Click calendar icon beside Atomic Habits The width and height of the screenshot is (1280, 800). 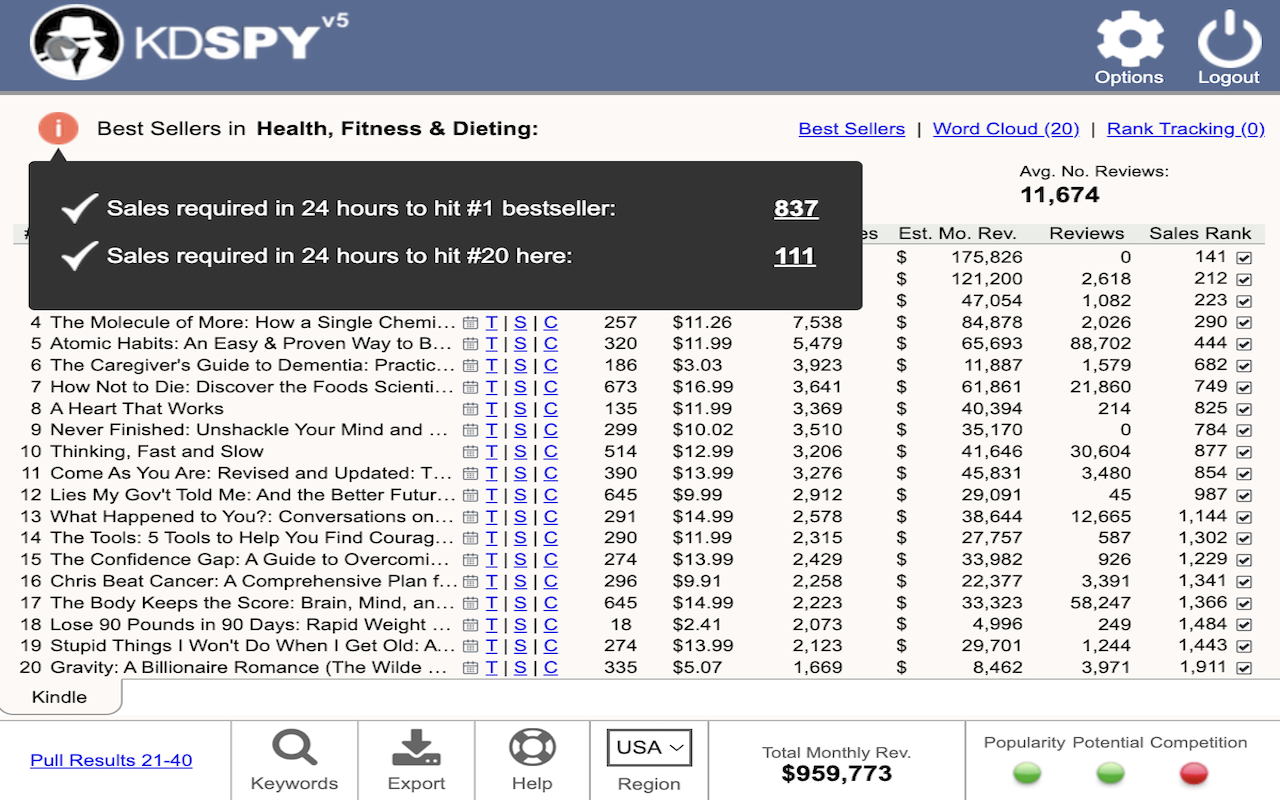(471, 343)
